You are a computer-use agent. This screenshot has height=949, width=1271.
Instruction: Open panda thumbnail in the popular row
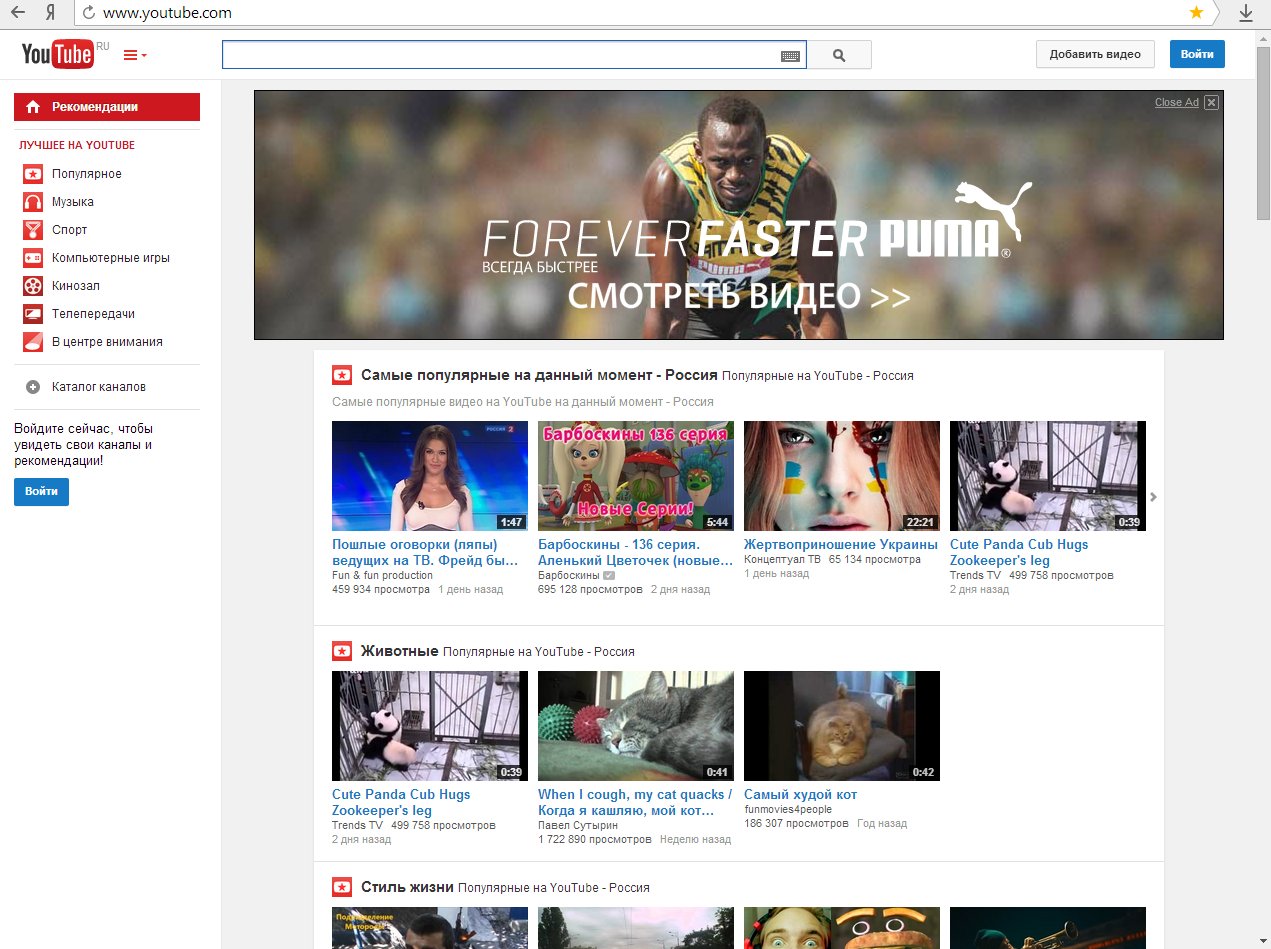pos(1048,476)
